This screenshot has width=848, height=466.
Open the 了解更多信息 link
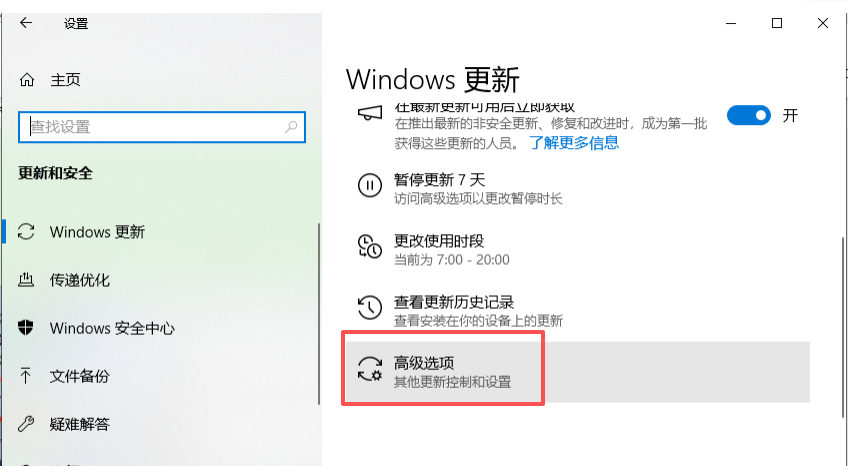tap(574, 143)
